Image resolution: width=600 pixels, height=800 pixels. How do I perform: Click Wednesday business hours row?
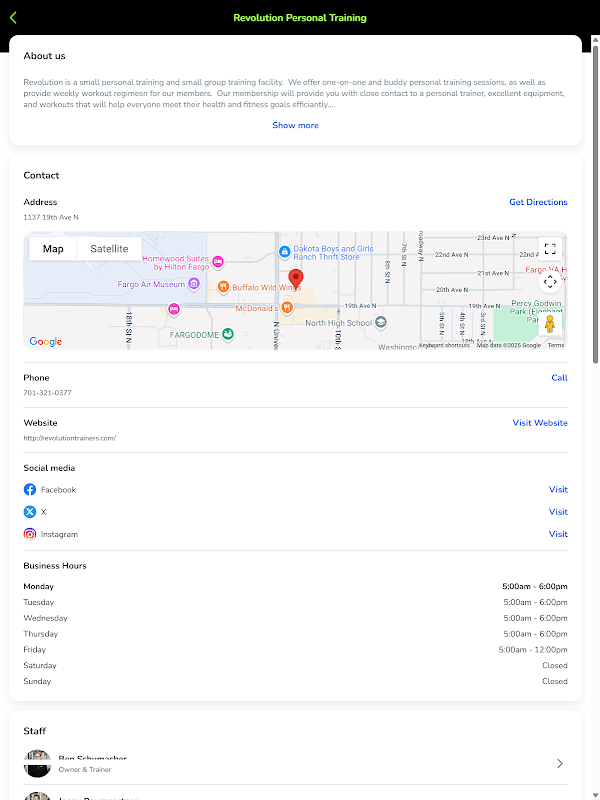[x=295, y=618]
